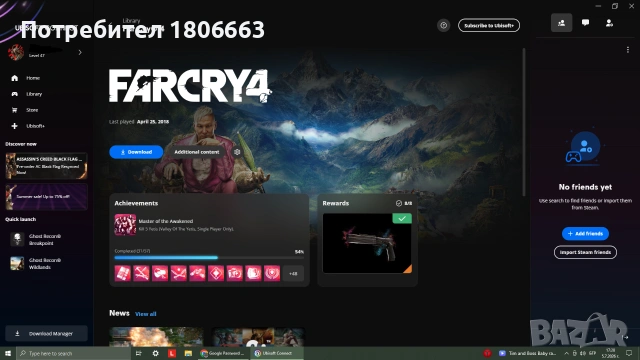Open the notification center icon
640x360 pixels.
click(630, 353)
